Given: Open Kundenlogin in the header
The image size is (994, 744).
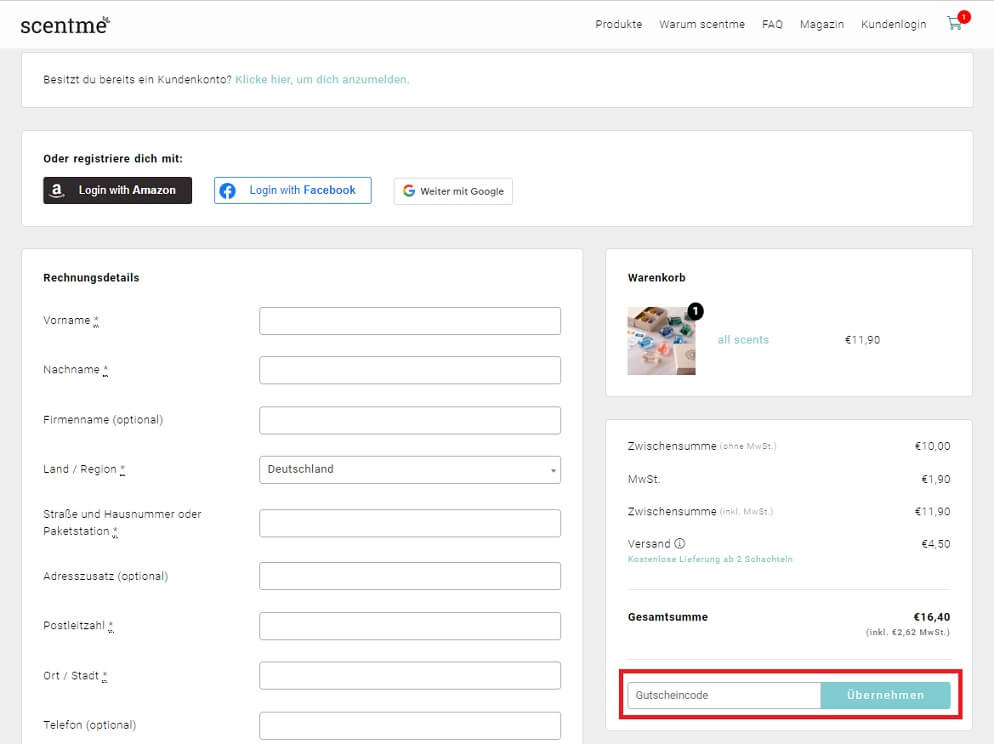Looking at the screenshot, I should pyautogui.click(x=893, y=24).
